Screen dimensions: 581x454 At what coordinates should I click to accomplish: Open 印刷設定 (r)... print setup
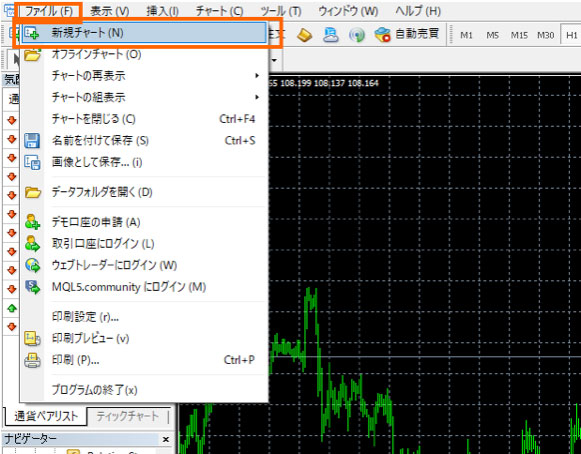[144, 317]
